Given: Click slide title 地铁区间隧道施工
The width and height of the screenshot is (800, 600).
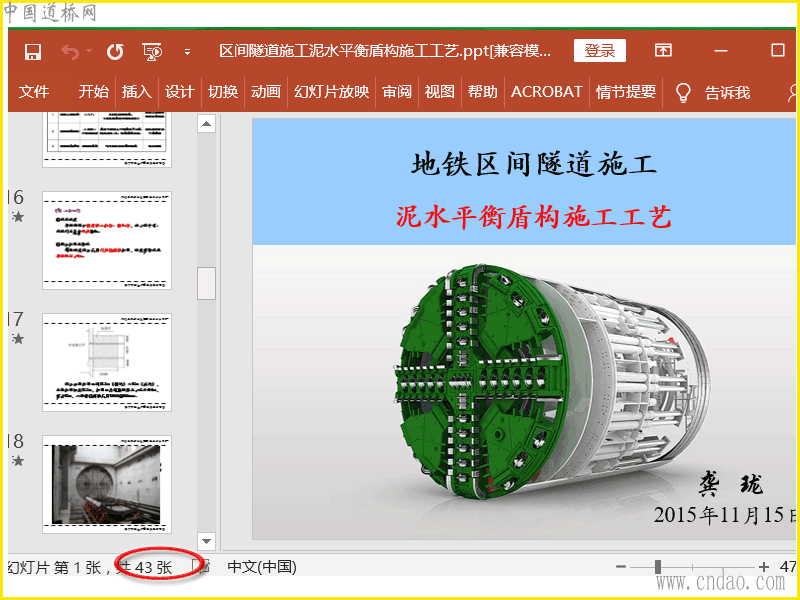Looking at the screenshot, I should coord(534,164).
